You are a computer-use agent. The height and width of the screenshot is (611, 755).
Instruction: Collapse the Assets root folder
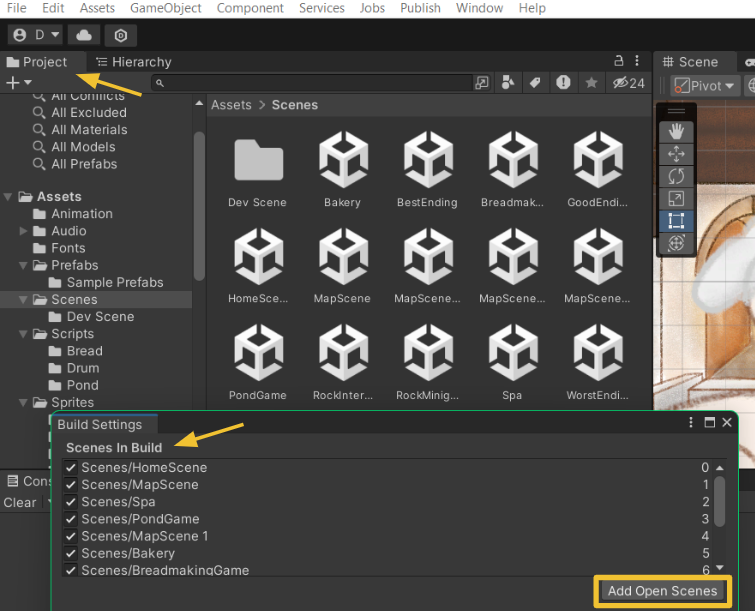point(8,196)
